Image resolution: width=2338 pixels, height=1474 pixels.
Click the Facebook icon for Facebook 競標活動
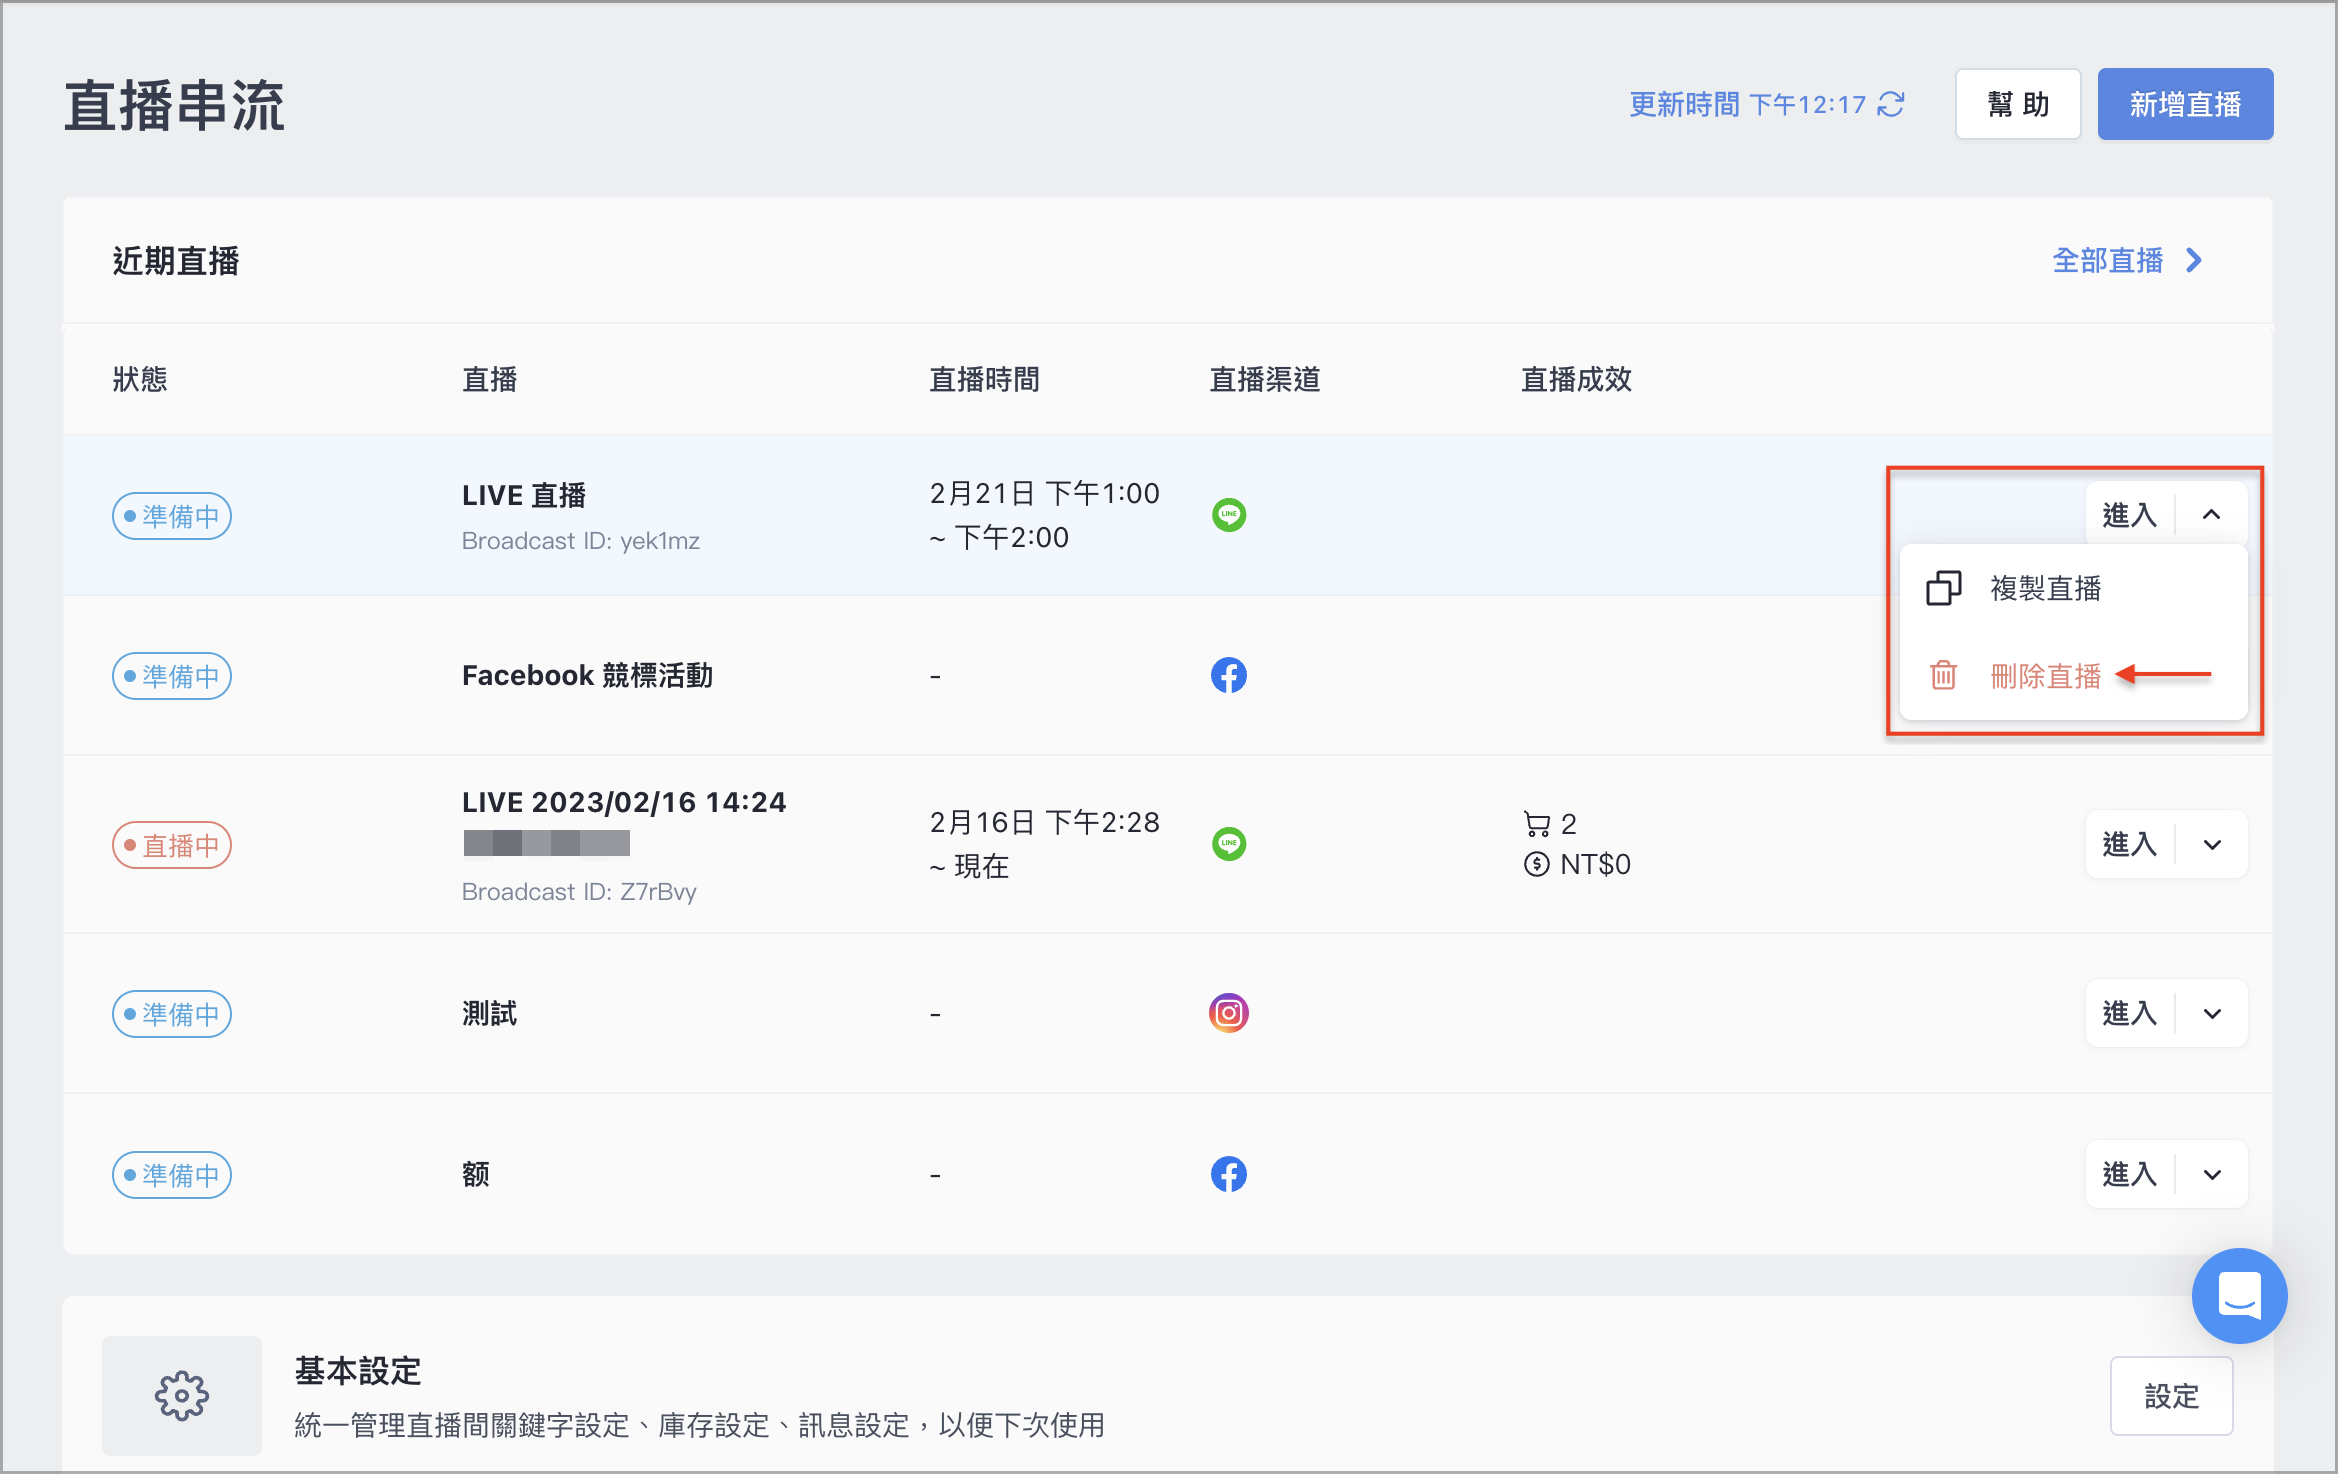[1229, 676]
